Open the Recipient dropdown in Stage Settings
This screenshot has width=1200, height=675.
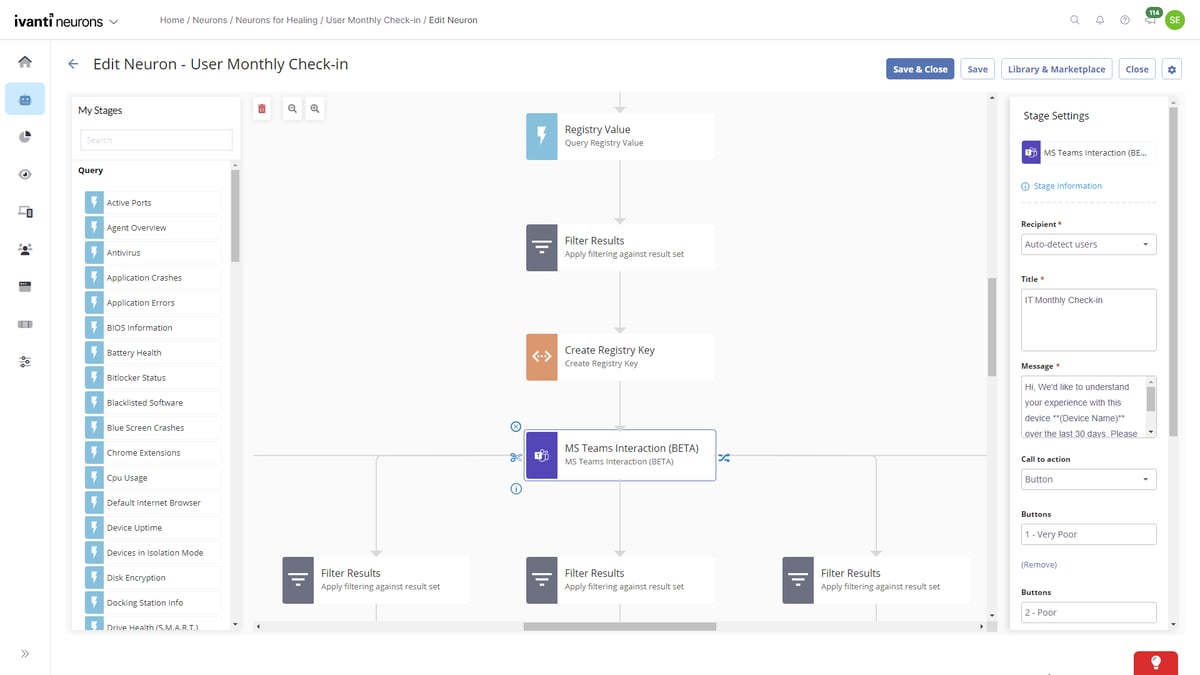1088,243
